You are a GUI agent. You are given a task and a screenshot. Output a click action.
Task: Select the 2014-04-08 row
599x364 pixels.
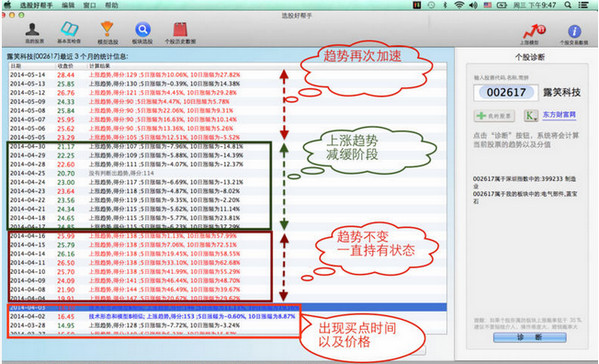pos(228,290)
